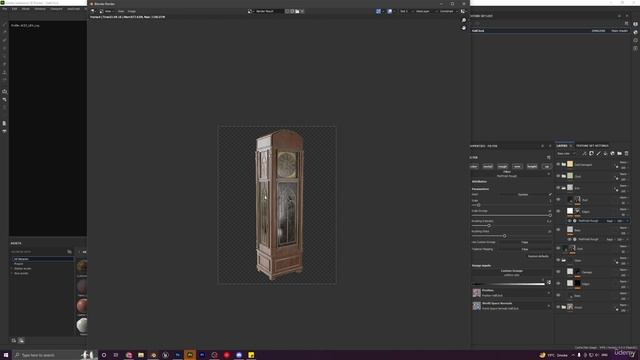Click the Scratching Intensity slider handle
This screenshot has height=360, width=640.
click(489, 226)
